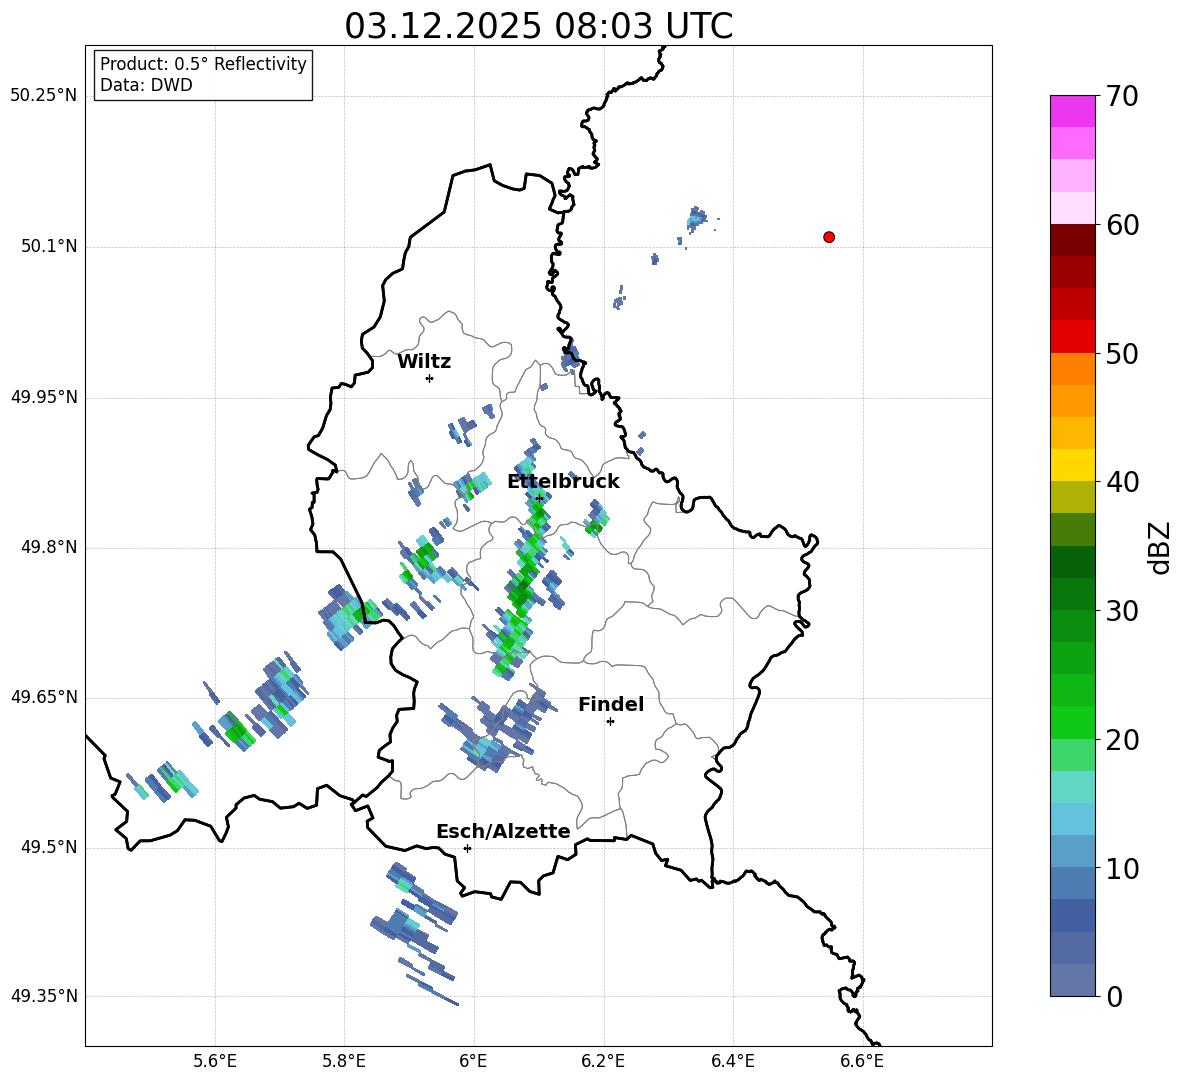
Task: Click the dBZ colorbar axis label
Action: pyautogui.click(x=1161, y=547)
